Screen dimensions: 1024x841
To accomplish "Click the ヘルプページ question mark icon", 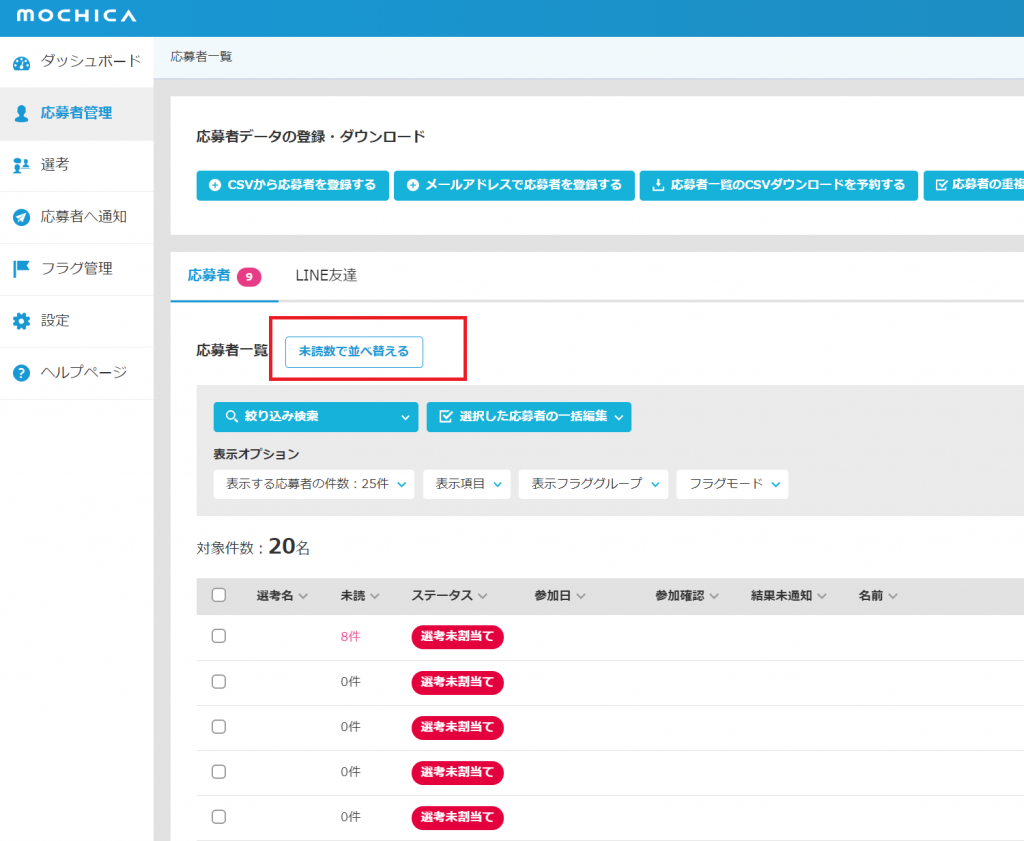I will pos(21,373).
